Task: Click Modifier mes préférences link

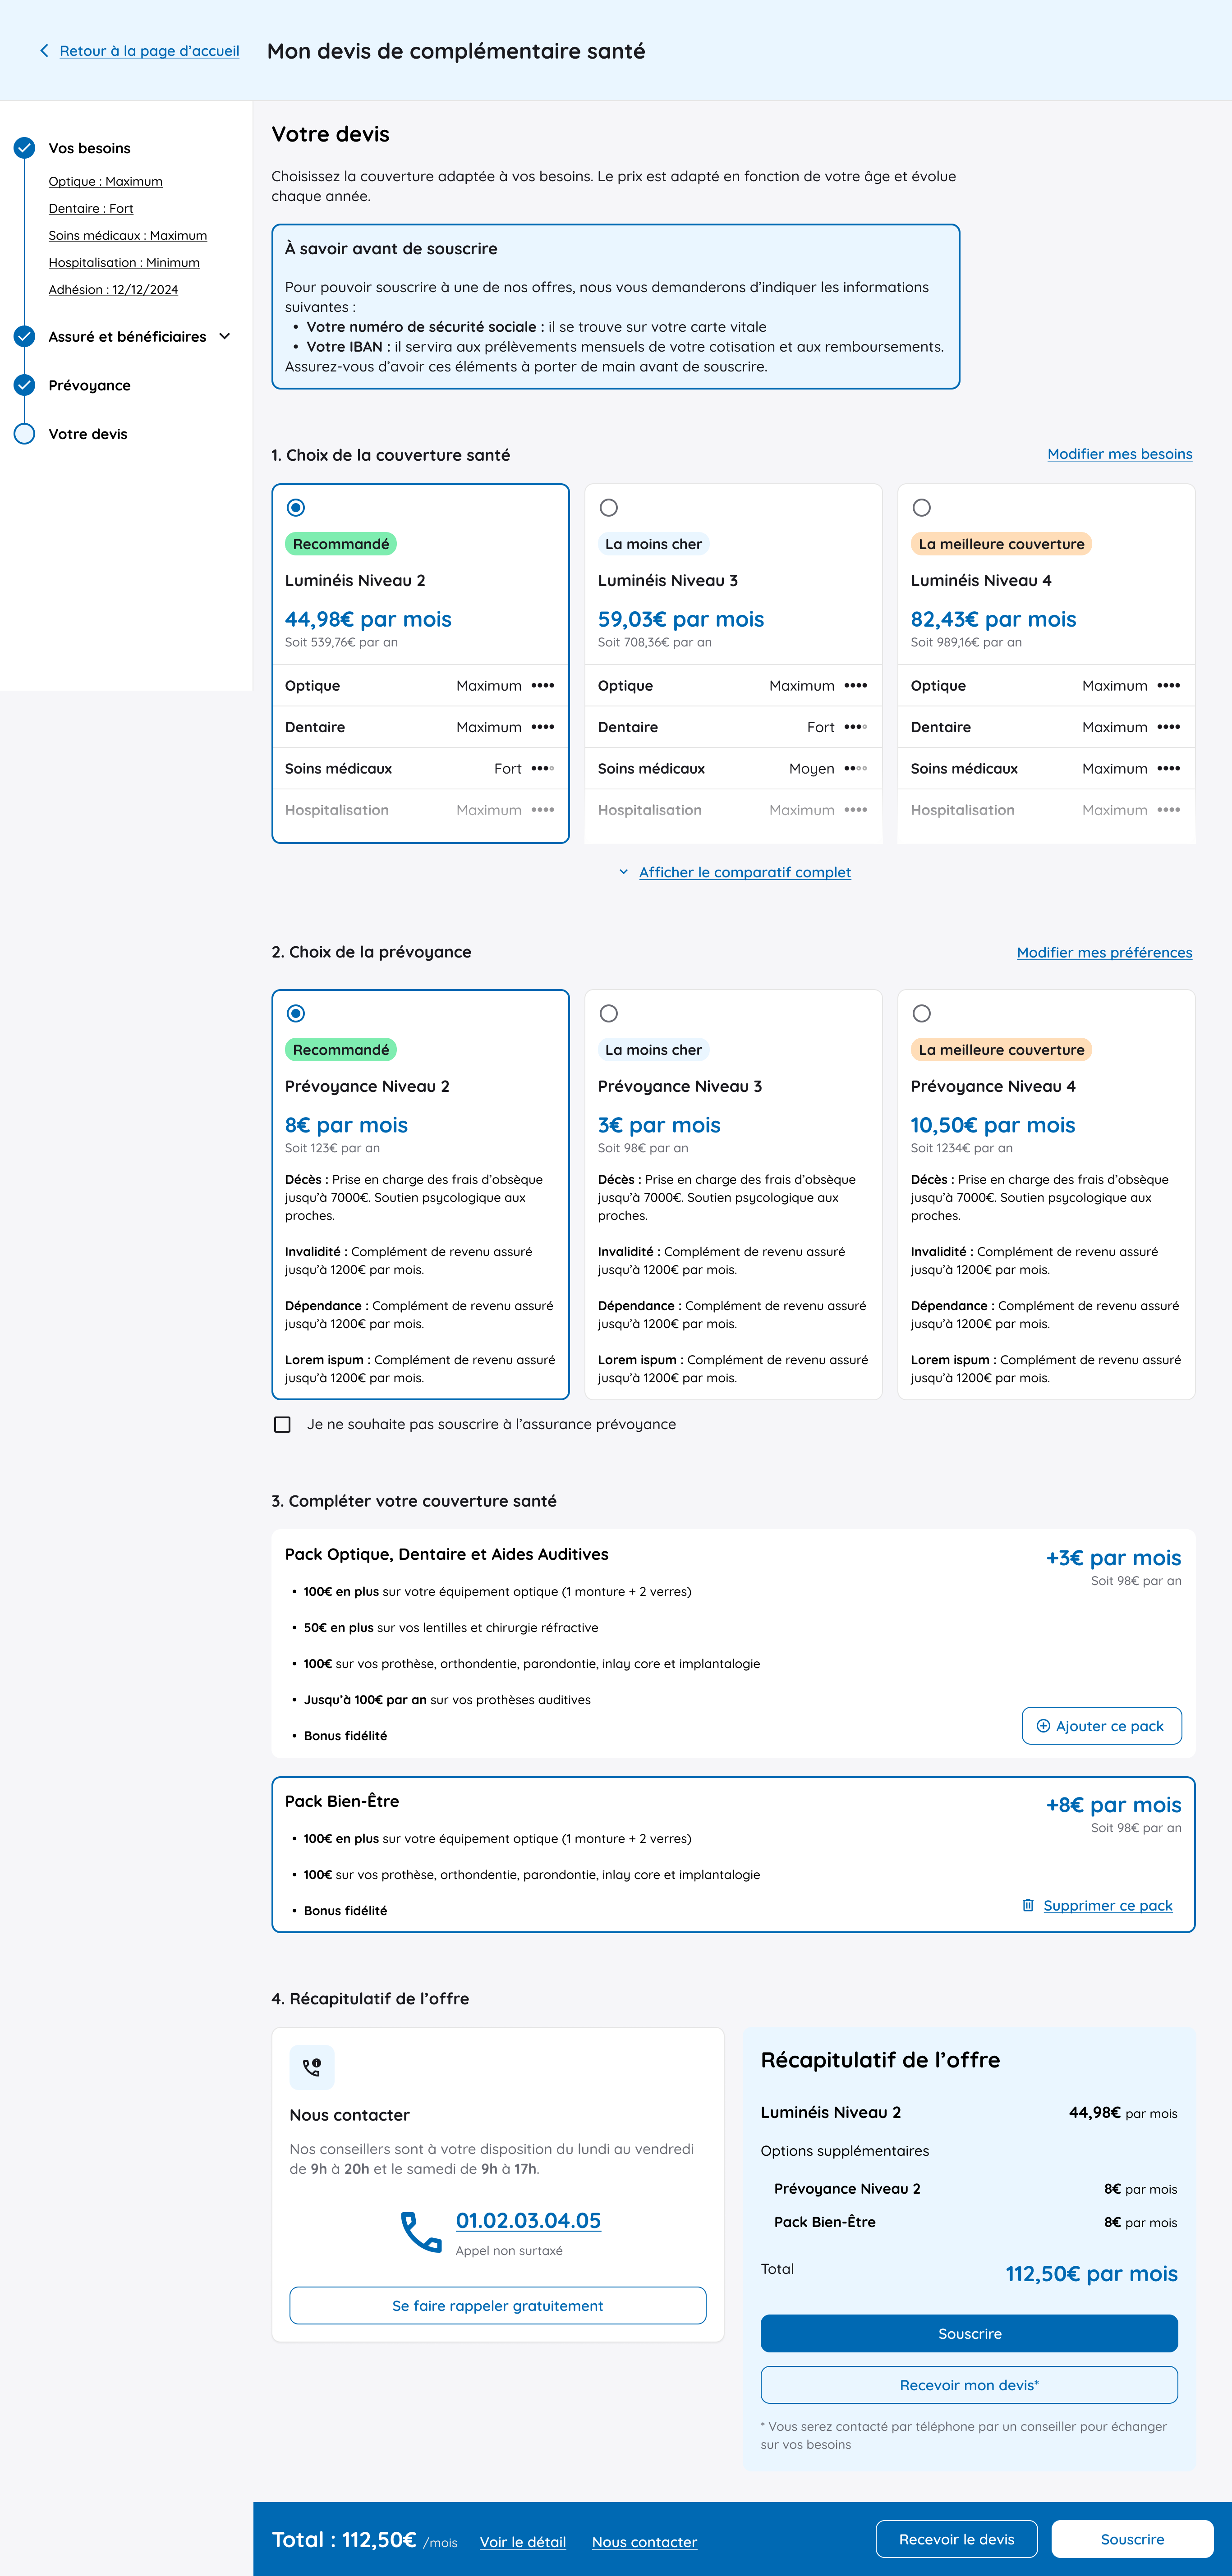Action: point(1105,952)
